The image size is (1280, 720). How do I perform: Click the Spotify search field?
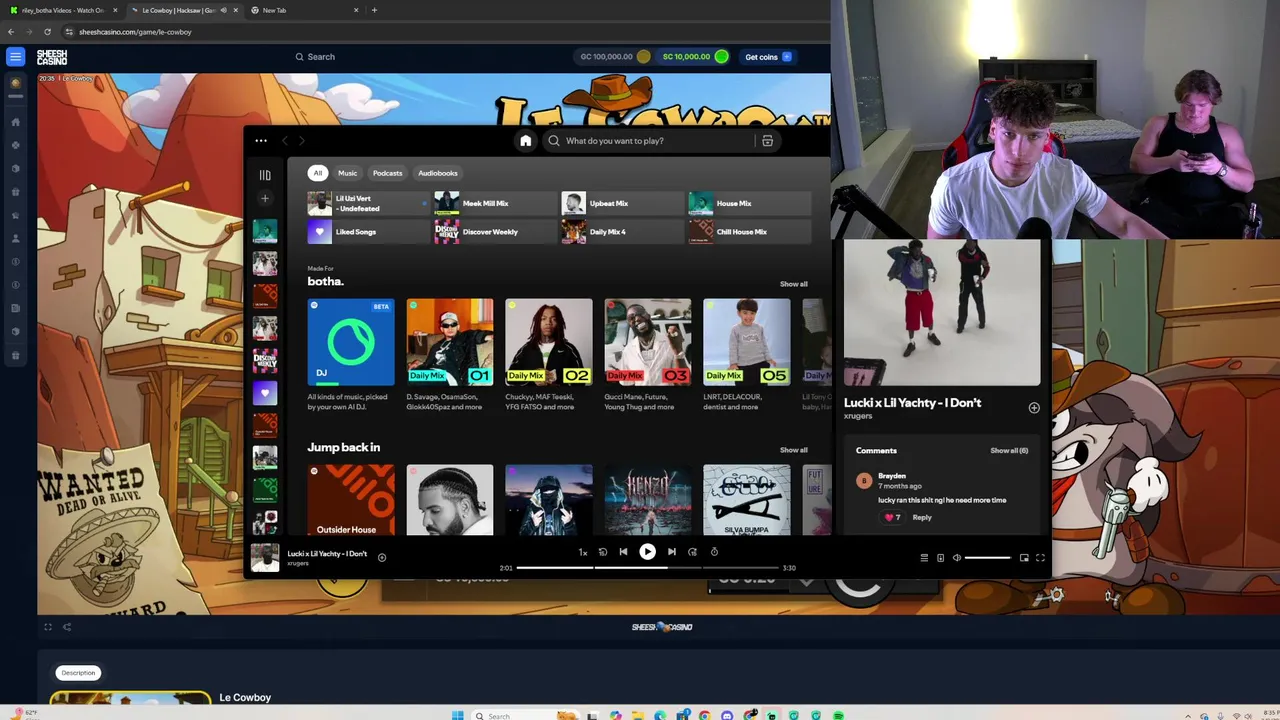point(650,141)
